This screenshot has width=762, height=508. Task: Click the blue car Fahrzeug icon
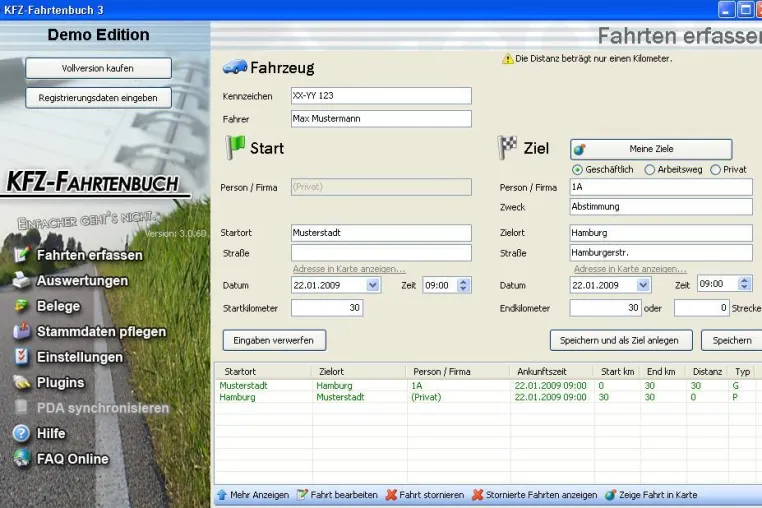click(235, 67)
